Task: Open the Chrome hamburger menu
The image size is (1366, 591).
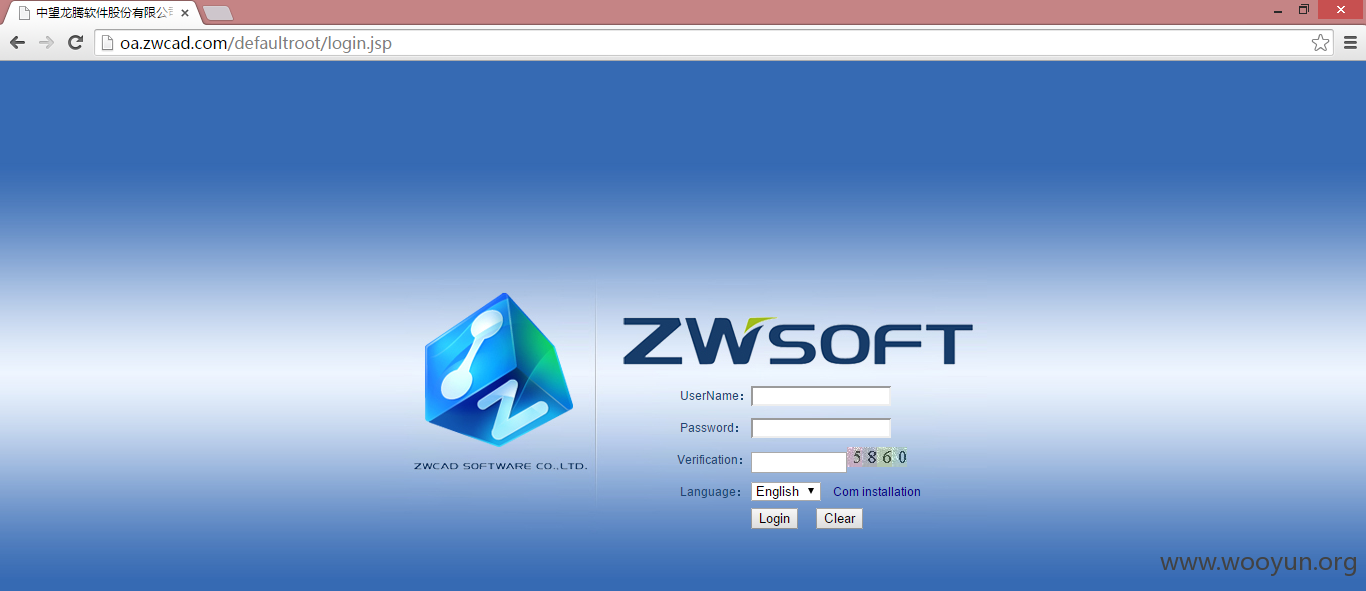Action: pyautogui.click(x=1350, y=42)
